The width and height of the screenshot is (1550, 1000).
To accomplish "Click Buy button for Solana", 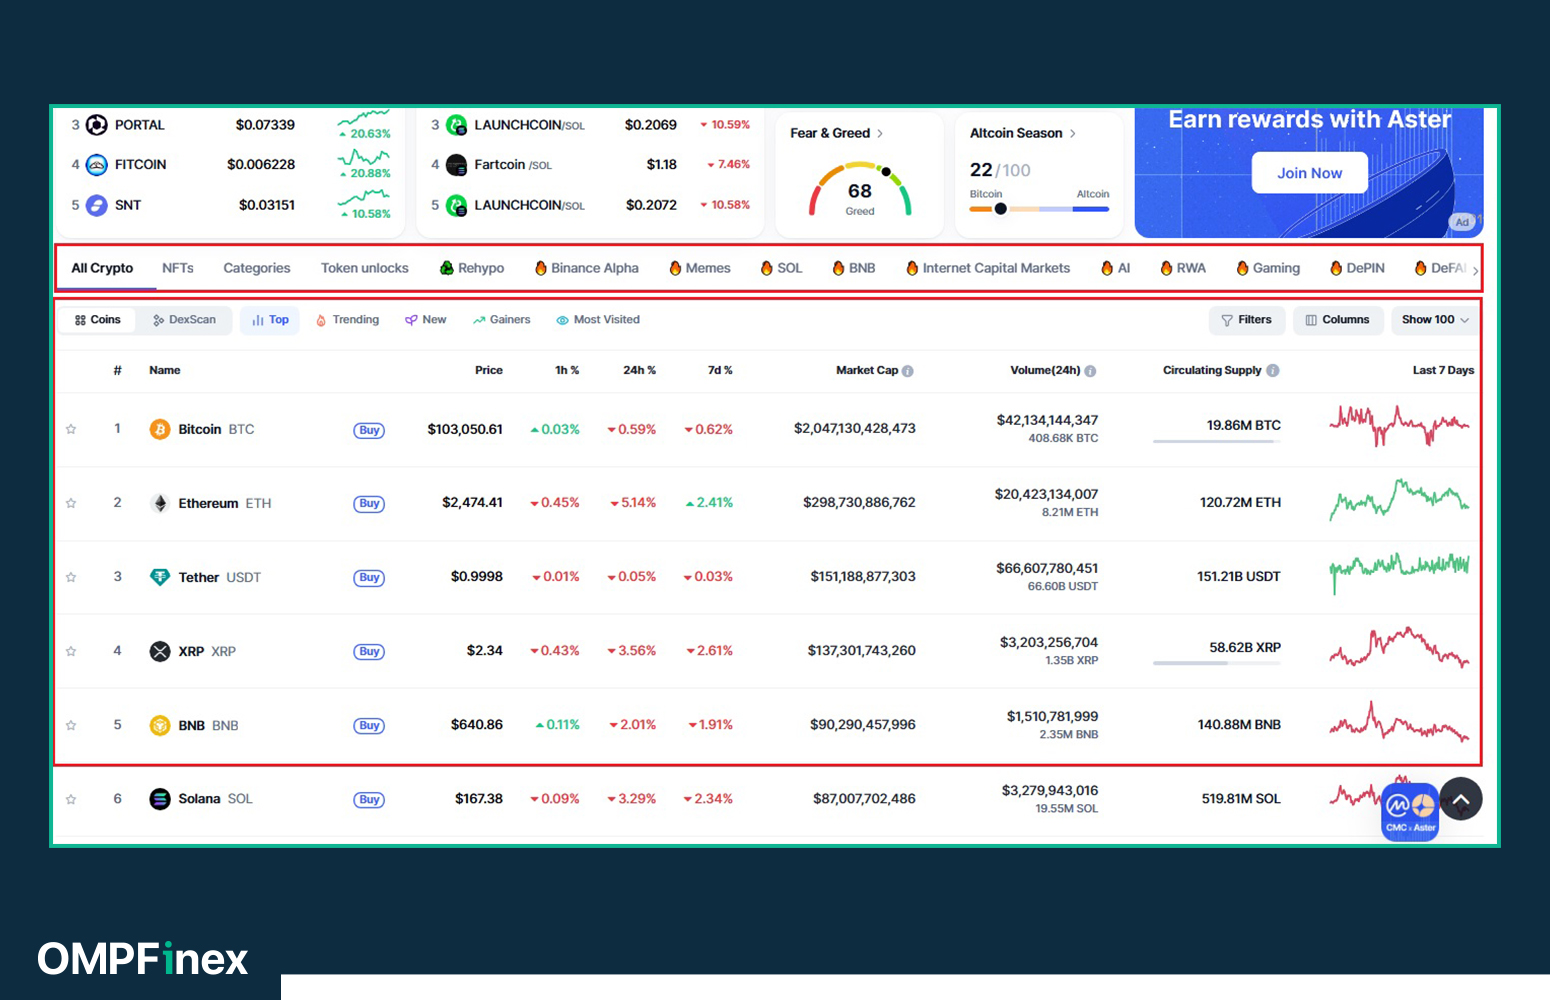I will (x=369, y=800).
